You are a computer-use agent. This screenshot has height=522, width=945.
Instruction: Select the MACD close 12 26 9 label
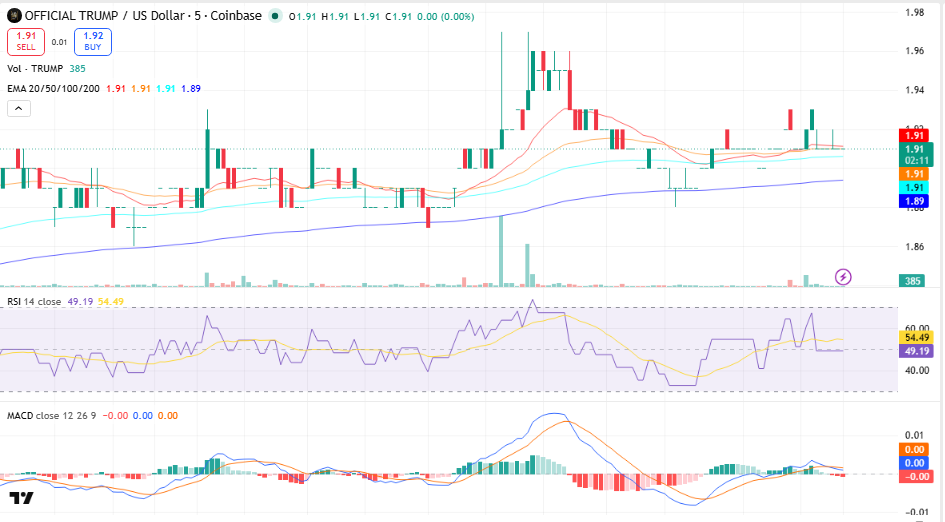pyautogui.click(x=51, y=416)
